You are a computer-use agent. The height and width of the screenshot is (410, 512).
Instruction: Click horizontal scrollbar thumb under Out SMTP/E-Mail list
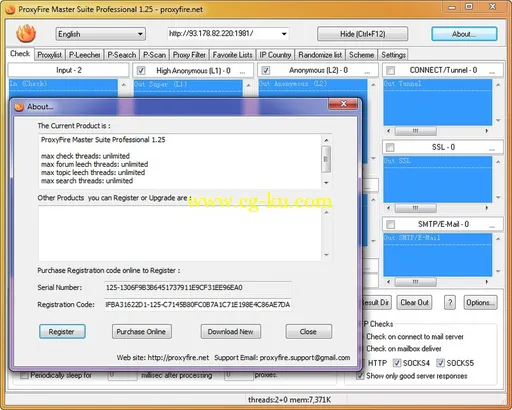416,282
